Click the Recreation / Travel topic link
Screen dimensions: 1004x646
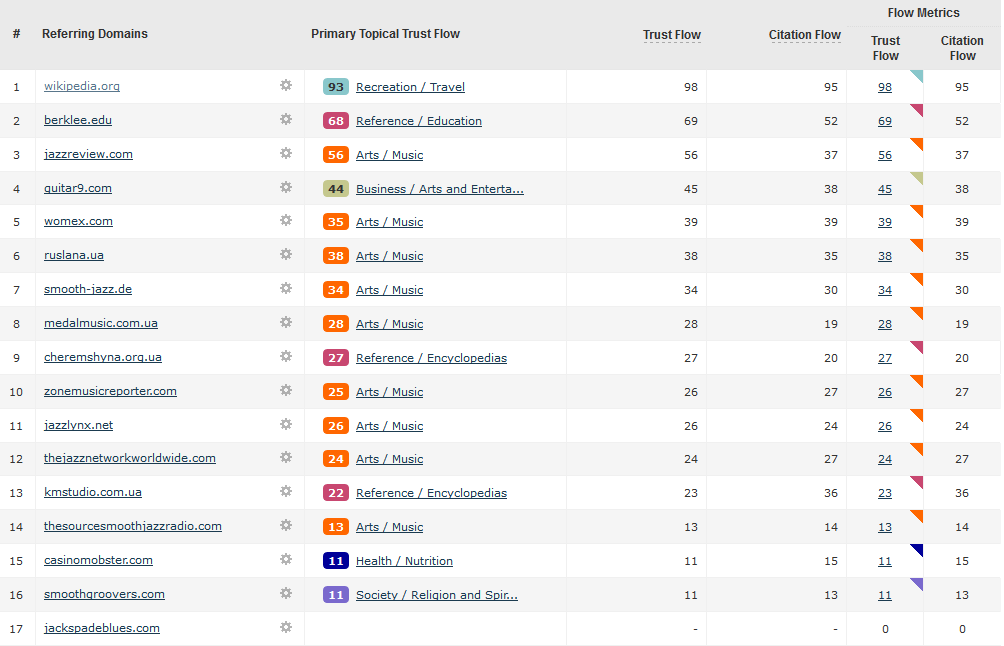point(410,87)
